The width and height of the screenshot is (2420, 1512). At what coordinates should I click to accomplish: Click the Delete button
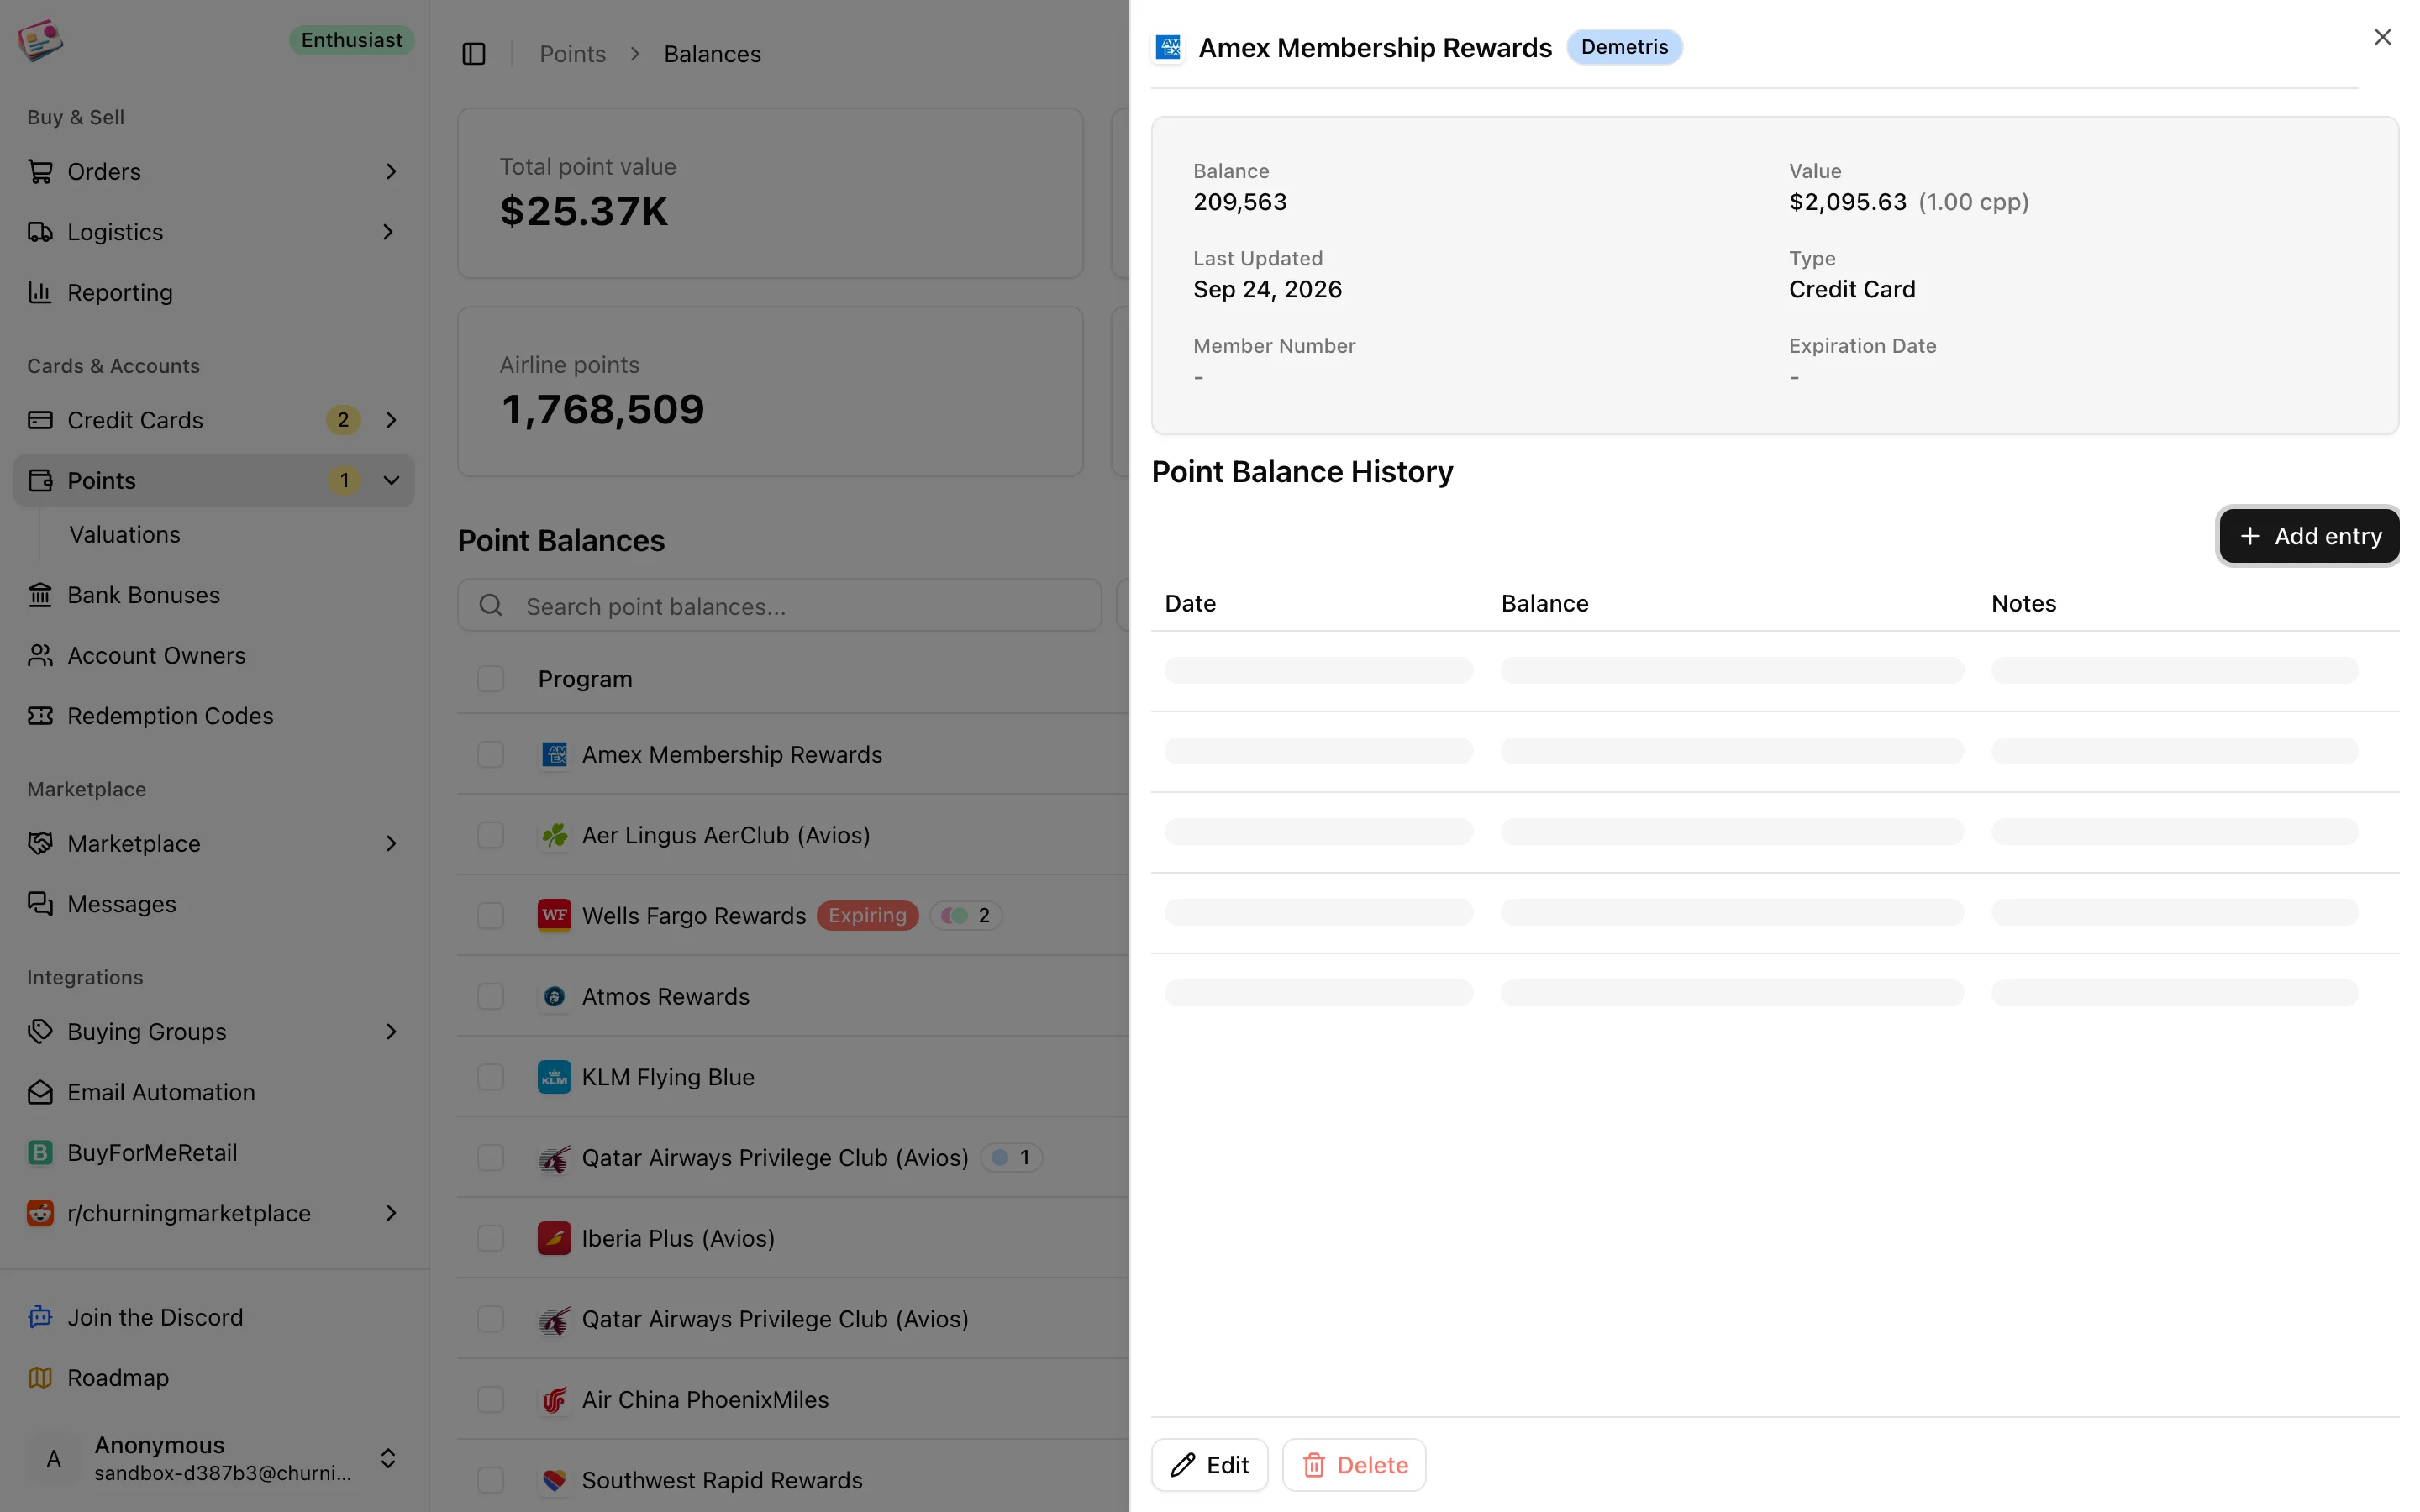tap(1354, 1465)
